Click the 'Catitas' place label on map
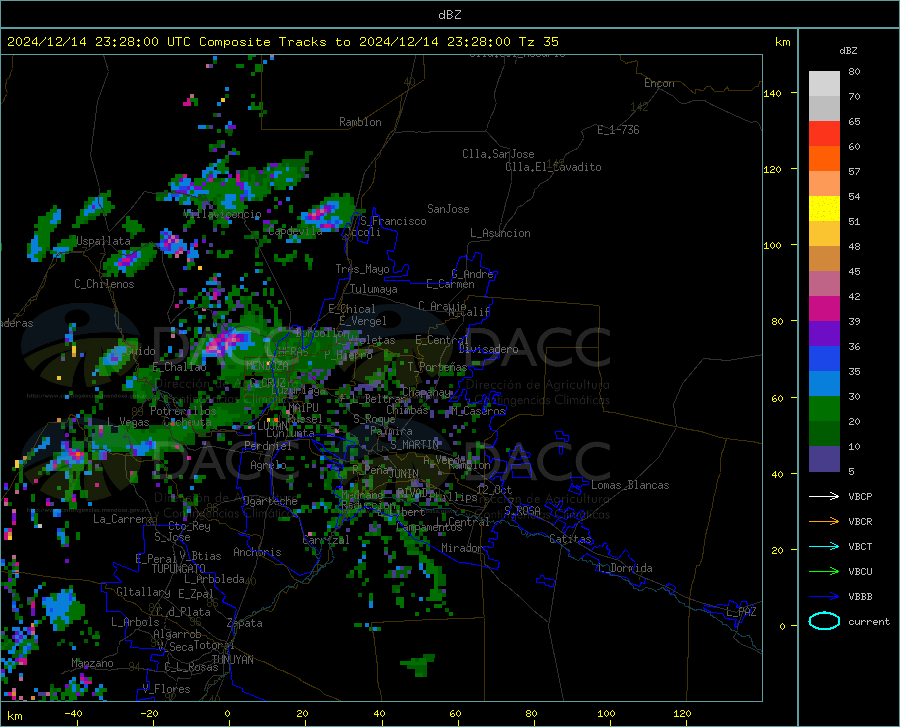The height and width of the screenshot is (727, 900). (x=570, y=539)
